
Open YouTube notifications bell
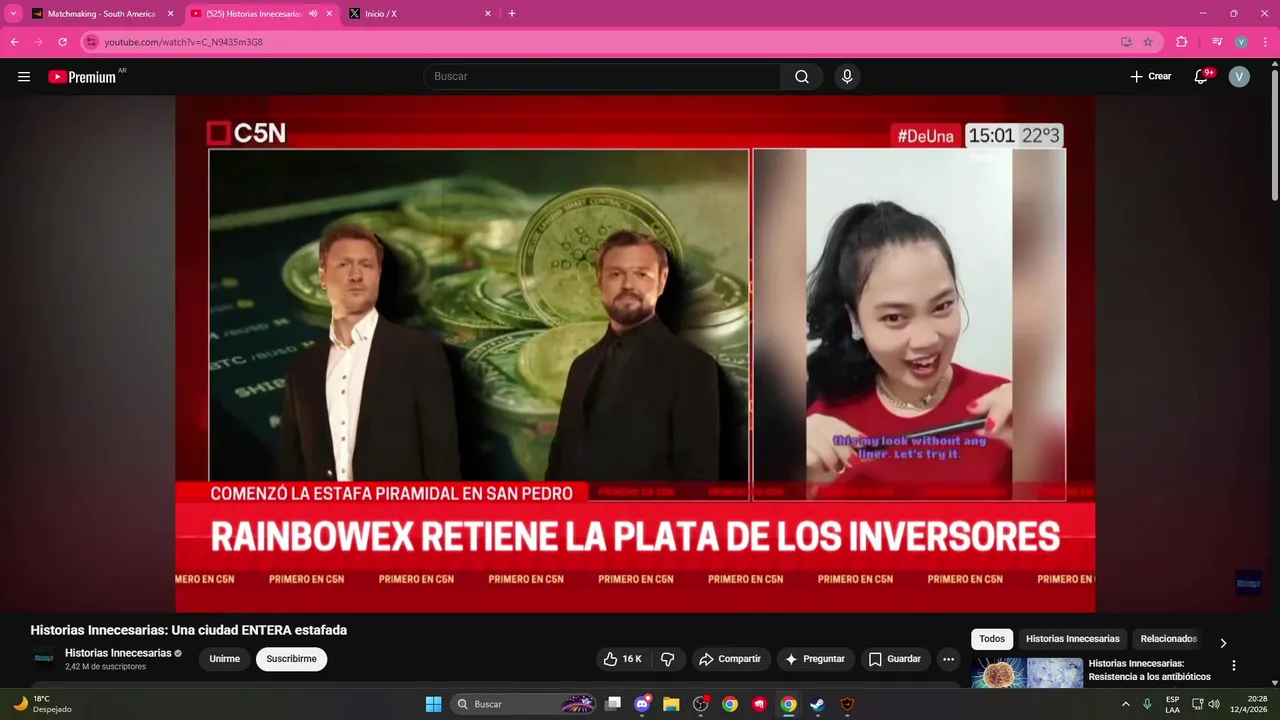[x=1201, y=76]
